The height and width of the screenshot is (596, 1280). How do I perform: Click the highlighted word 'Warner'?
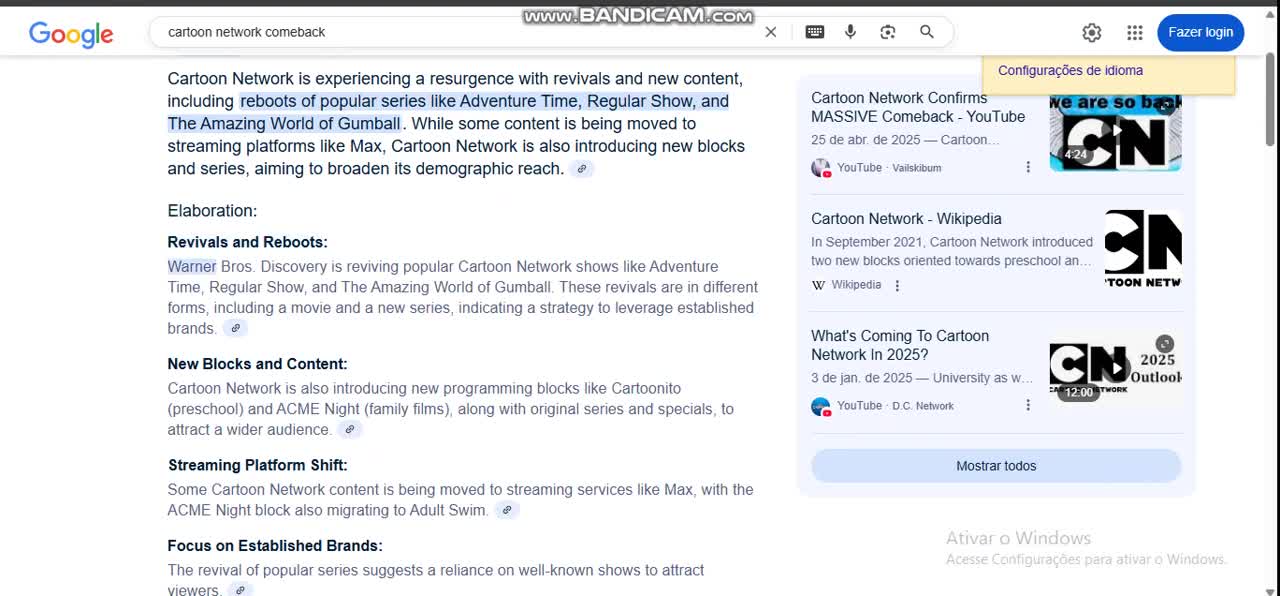tap(192, 267)
